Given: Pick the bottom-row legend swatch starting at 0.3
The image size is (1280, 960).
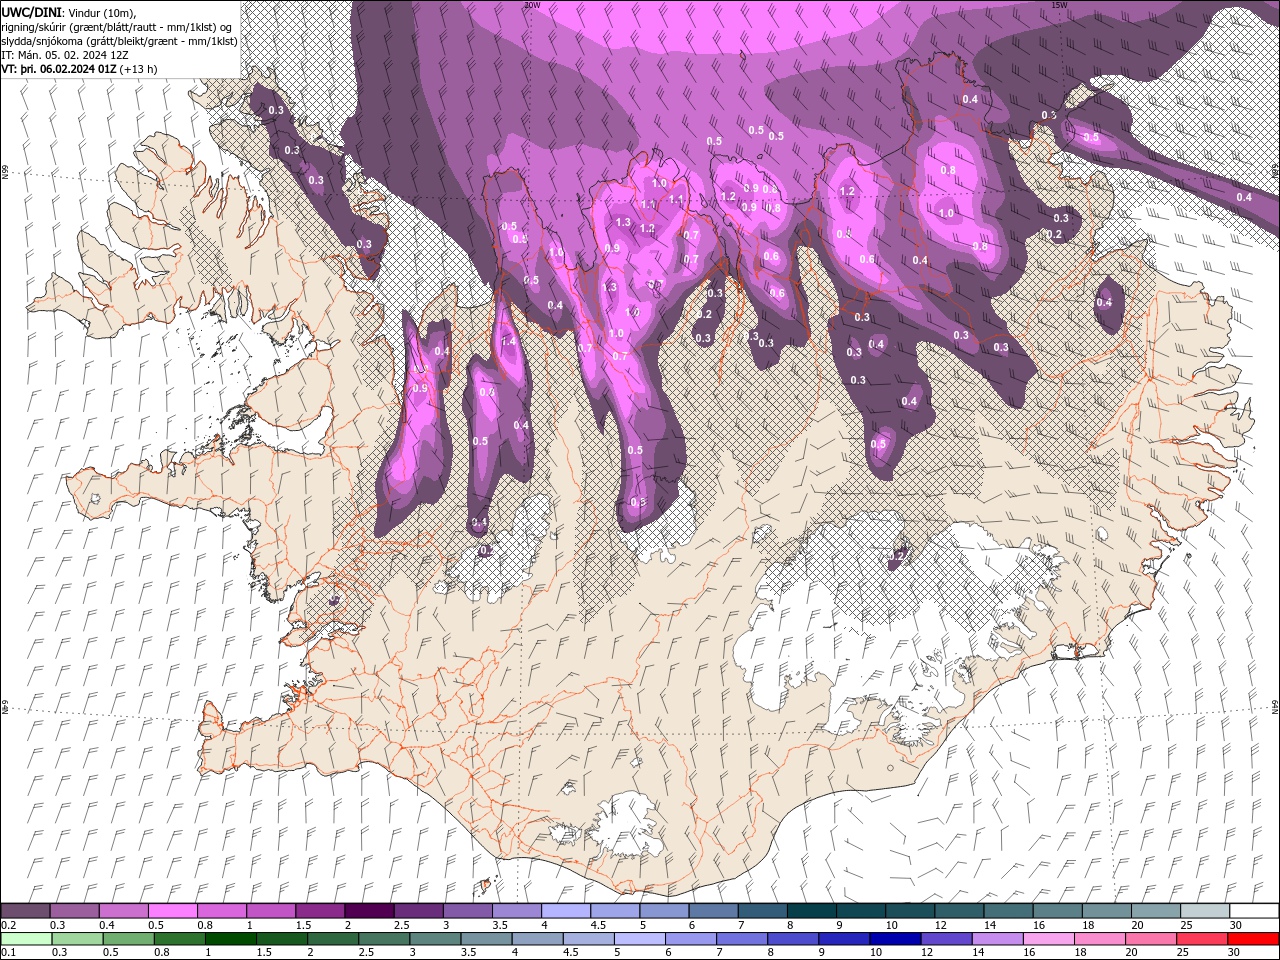Looking at the screenshot, I should click(76, 939).
